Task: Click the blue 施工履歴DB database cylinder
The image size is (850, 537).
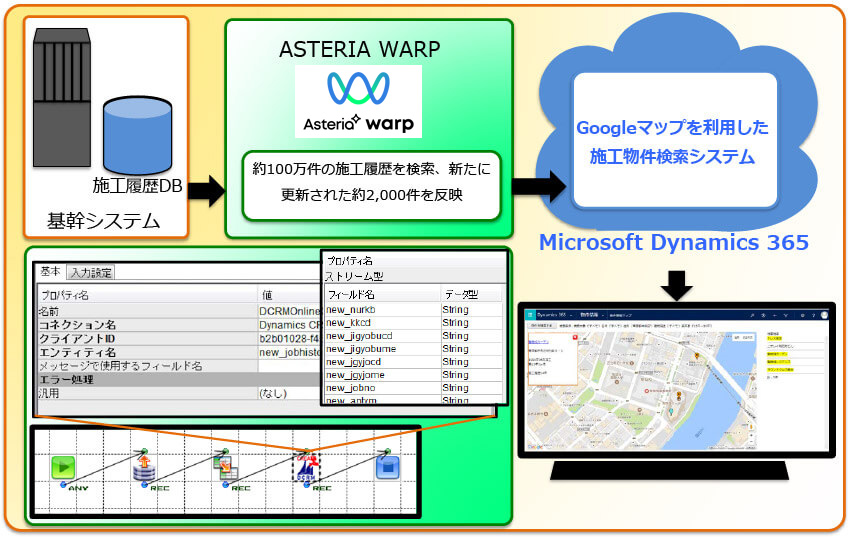Action: coord(138,135)
